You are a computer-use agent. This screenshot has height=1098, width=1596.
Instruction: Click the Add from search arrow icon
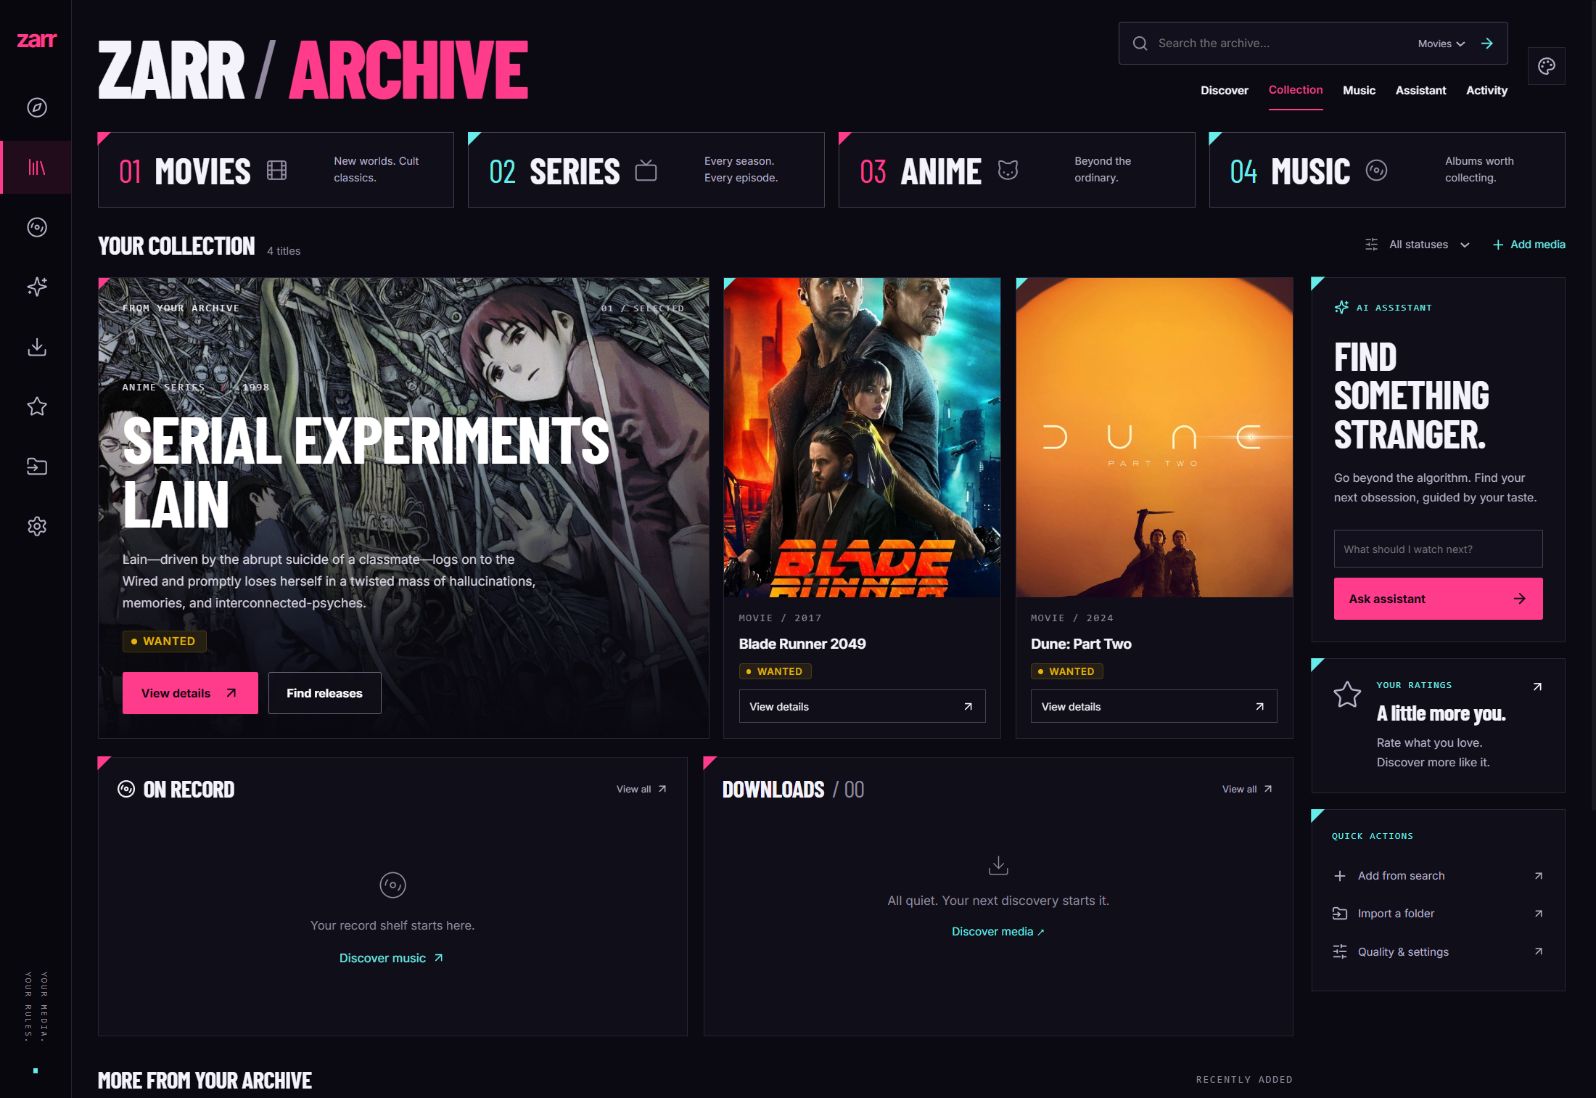pos(1538,876)
